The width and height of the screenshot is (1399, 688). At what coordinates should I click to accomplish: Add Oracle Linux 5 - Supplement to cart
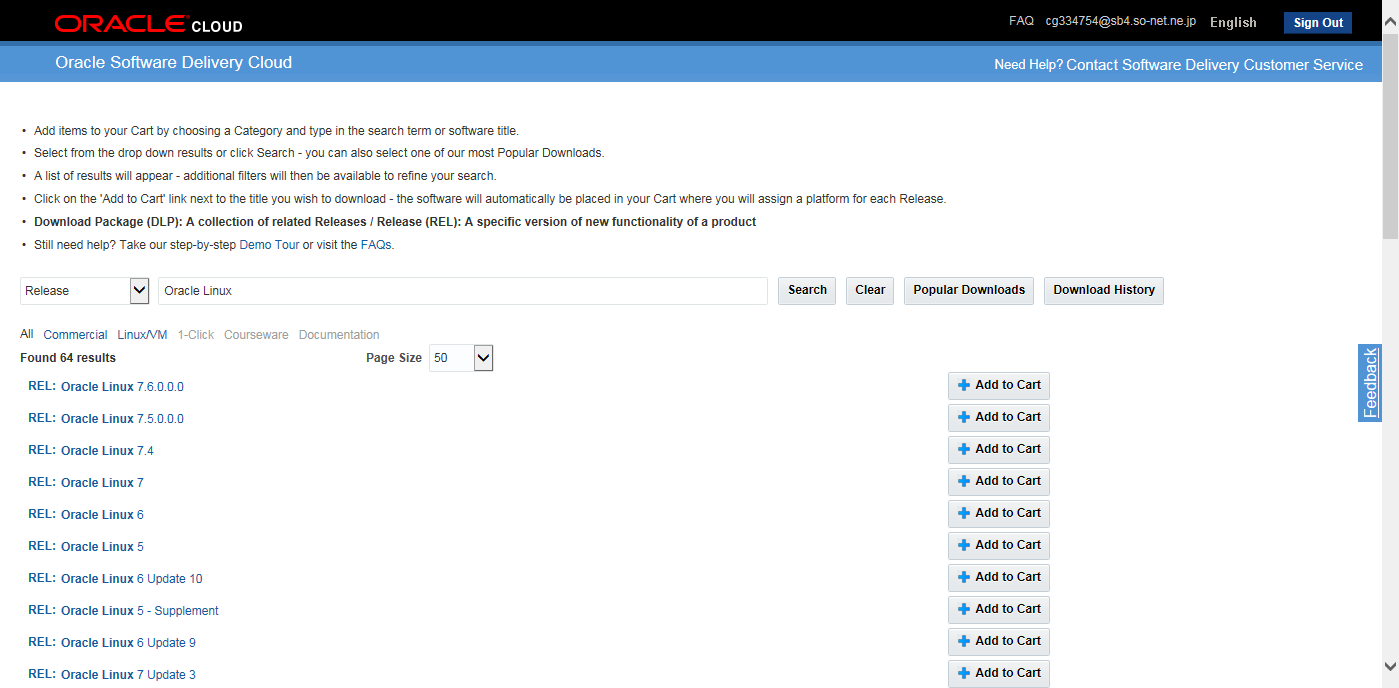(998, 609)
